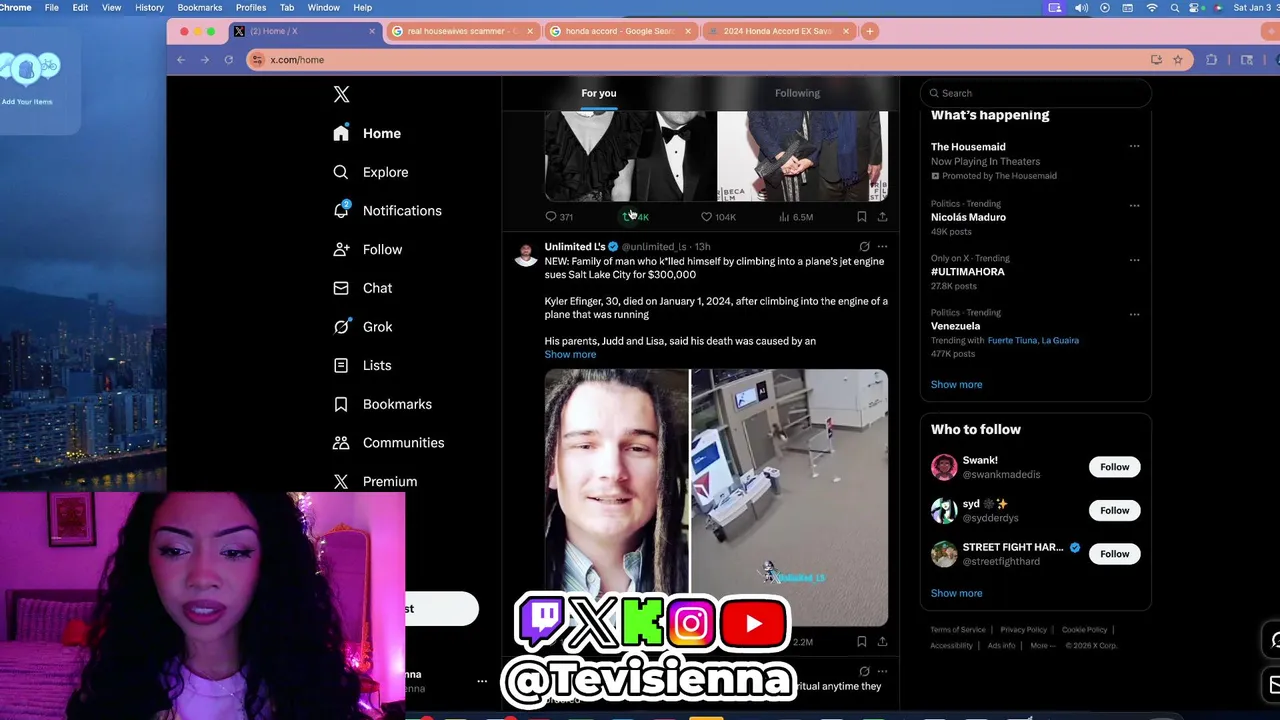Open more options for Venezuela trend

pyautogui.click(x=1134, y=314)
